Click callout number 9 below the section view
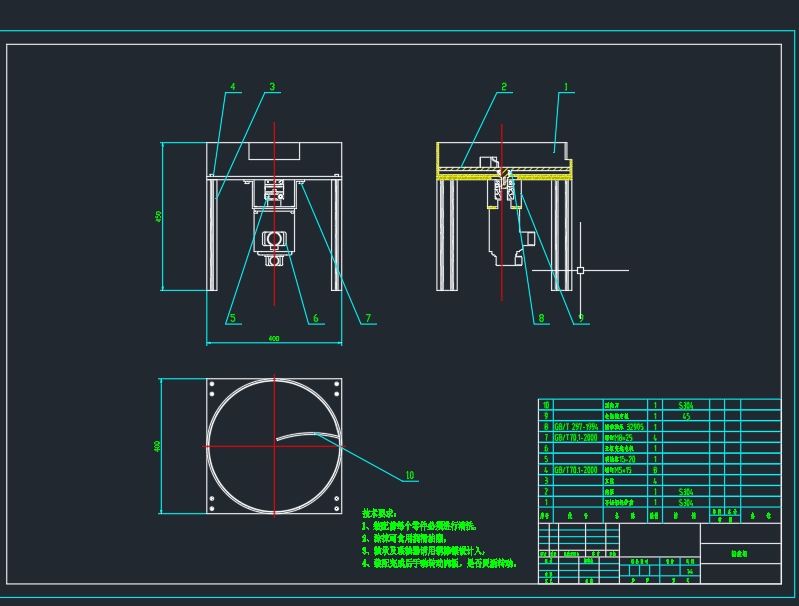 (x=581, y=318)
